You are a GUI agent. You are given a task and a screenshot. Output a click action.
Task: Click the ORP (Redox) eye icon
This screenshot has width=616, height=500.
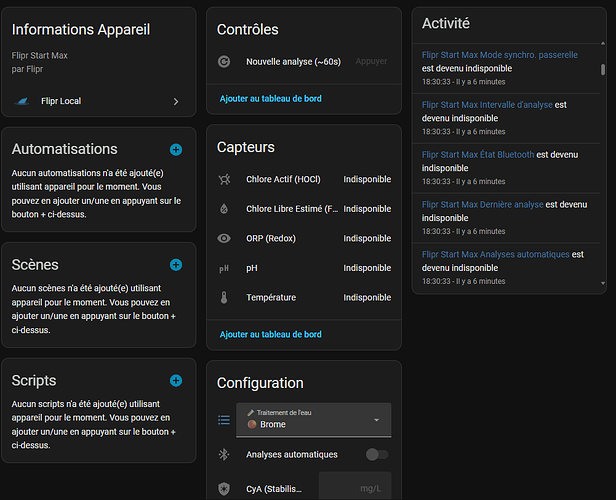coord(224,238)
